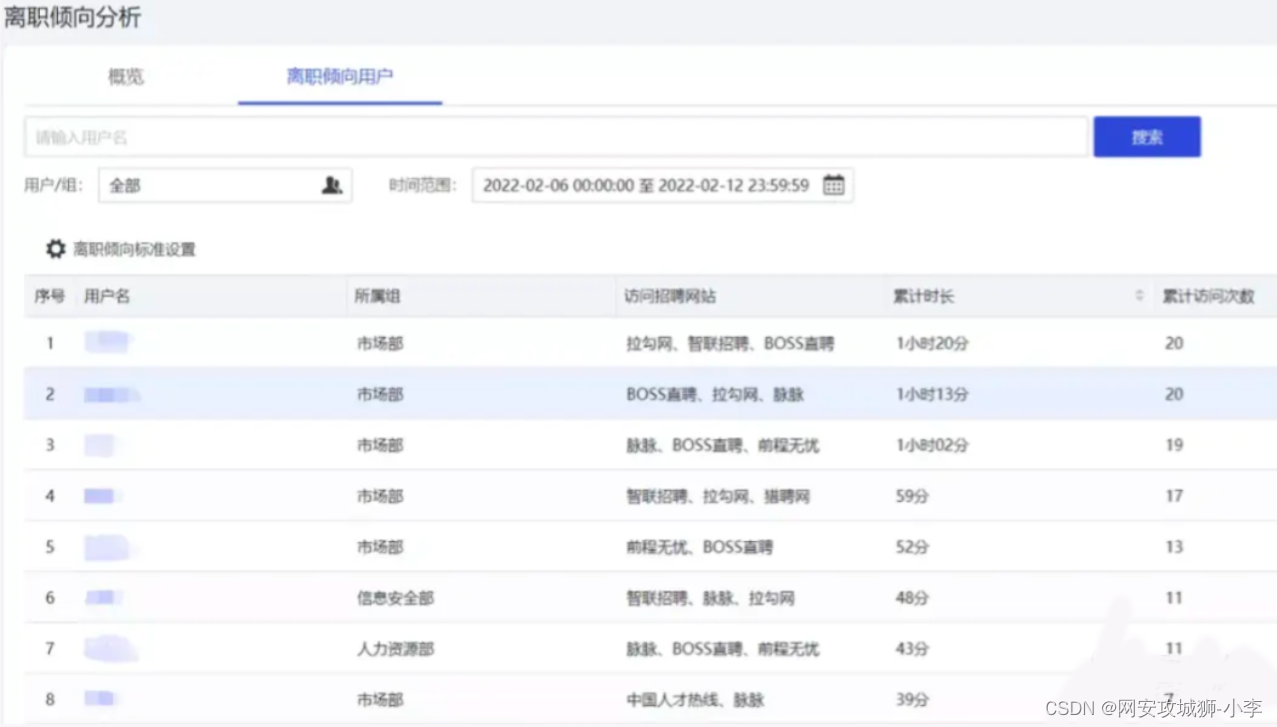Select the cell 中国人才热线、脉脉
Image resolution: width=1277 pixels, height=727 pixels.
click(695, 700)
